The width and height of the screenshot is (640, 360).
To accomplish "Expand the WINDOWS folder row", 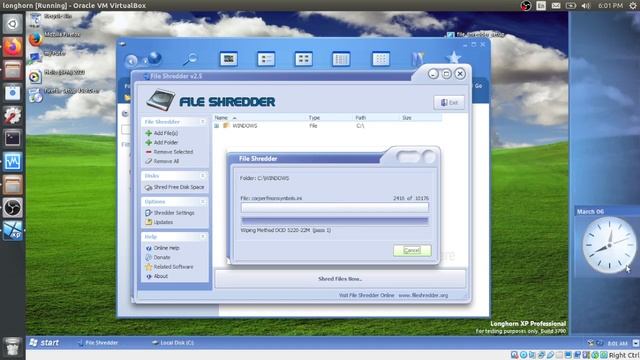I will tap(217, 126).
